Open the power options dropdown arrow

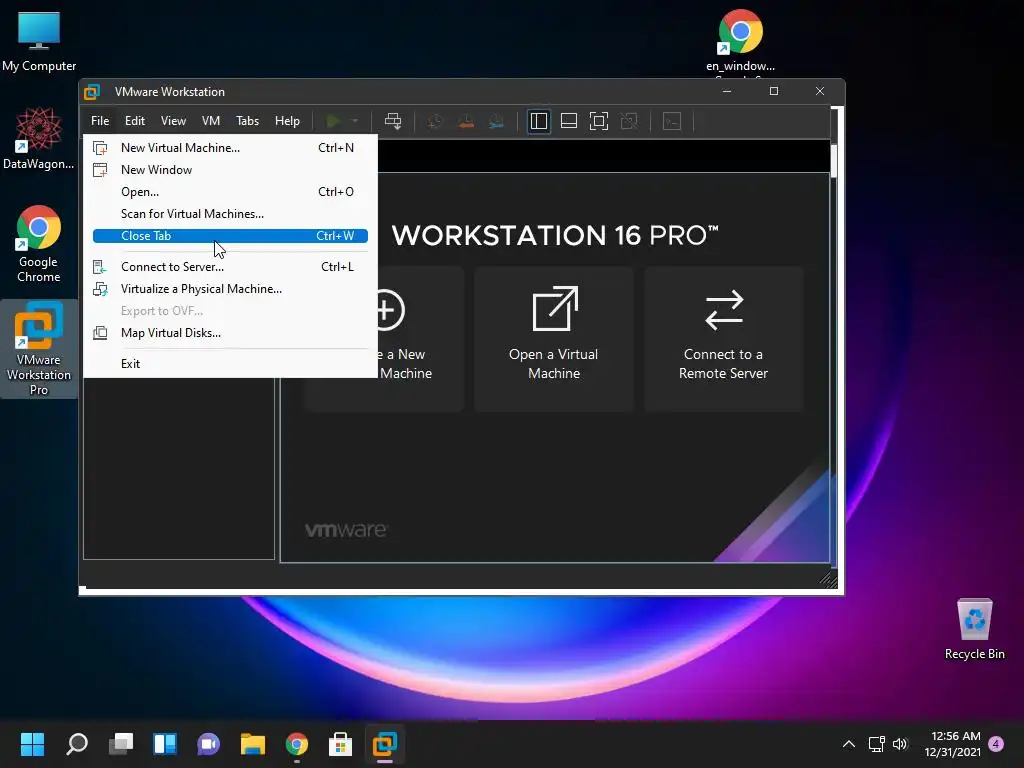[x=355, y=121]
